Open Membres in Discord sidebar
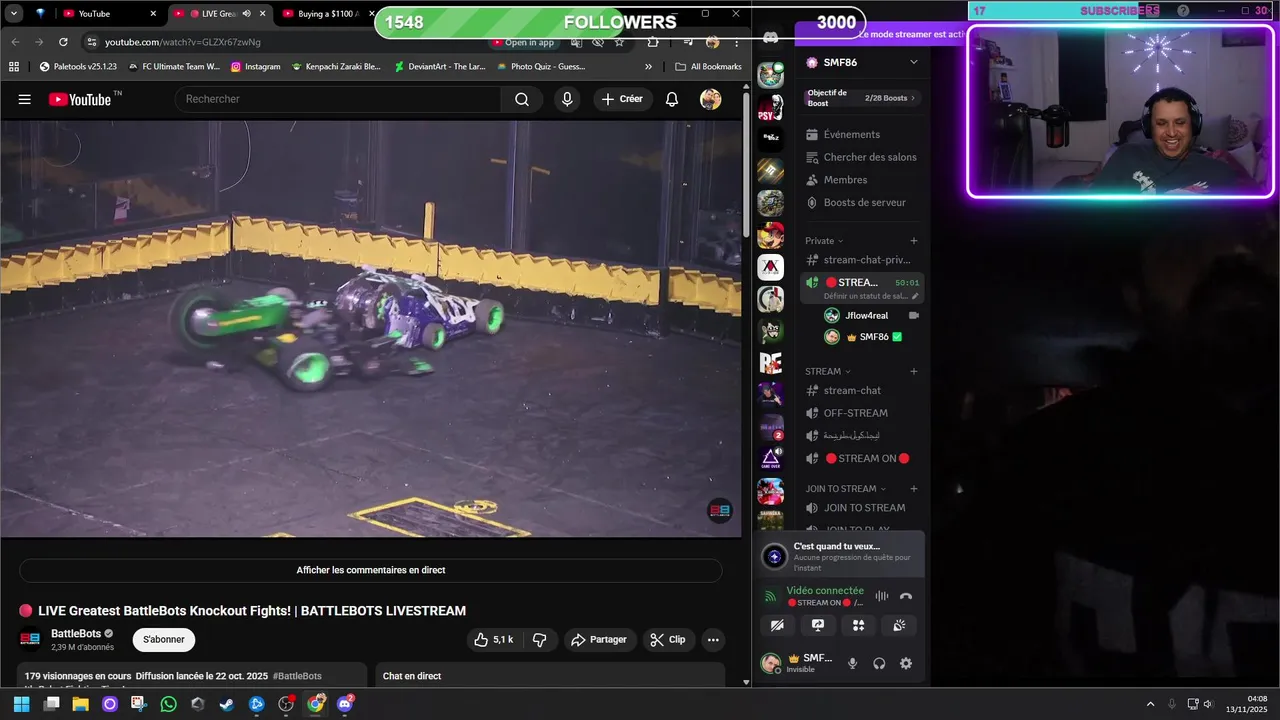Image resolution: width=1280 pixels, height=720 pixels. click(x=862, y=180)
